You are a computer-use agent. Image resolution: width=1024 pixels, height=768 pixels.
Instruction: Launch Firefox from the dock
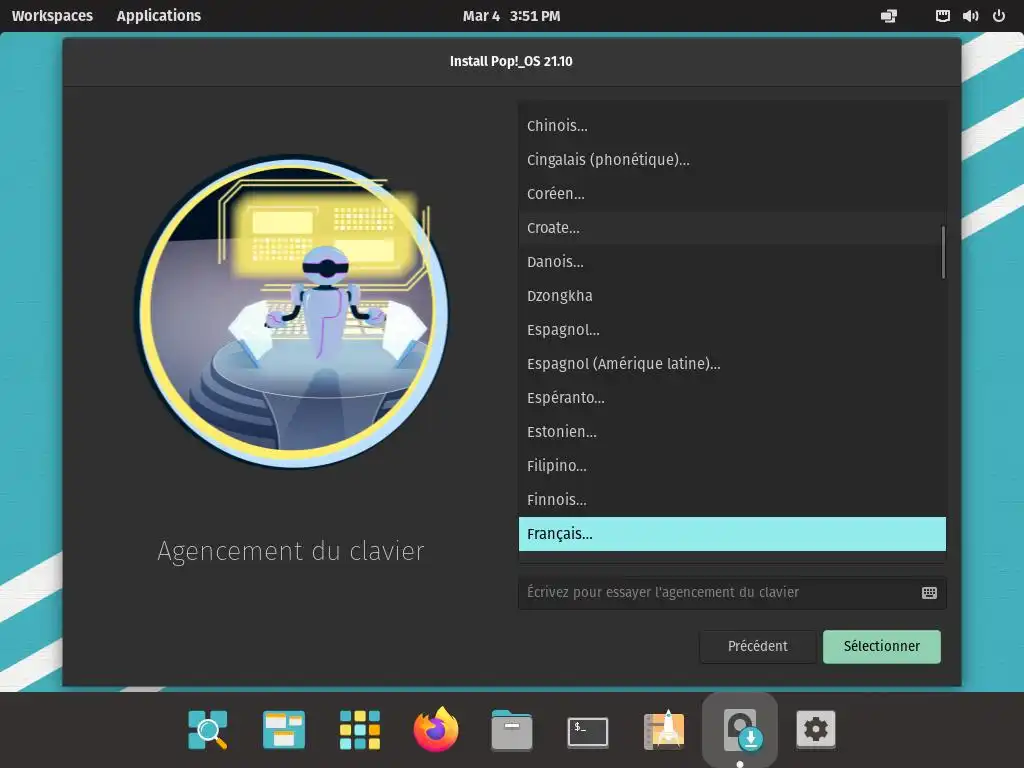point(436,729)
